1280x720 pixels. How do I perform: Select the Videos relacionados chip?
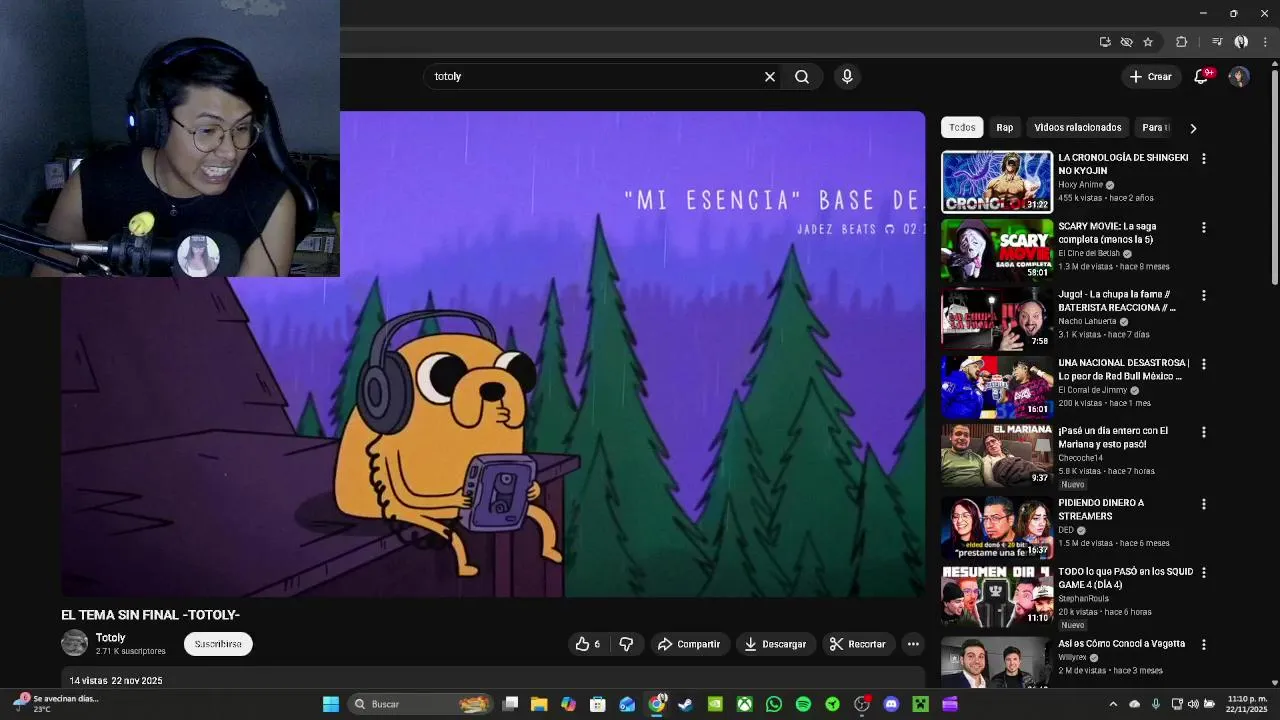(1078, 128)
